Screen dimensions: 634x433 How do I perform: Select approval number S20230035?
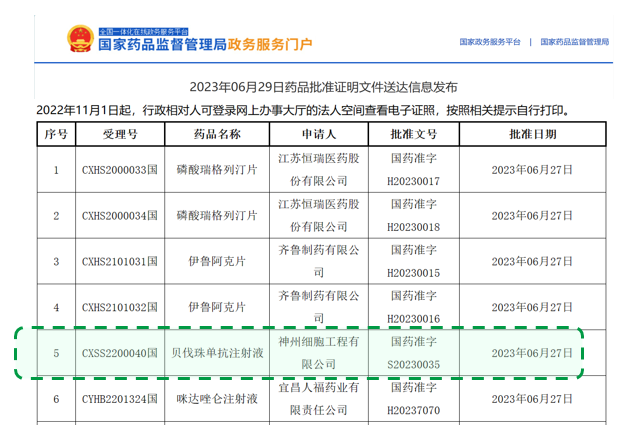(x=414, y=365)
